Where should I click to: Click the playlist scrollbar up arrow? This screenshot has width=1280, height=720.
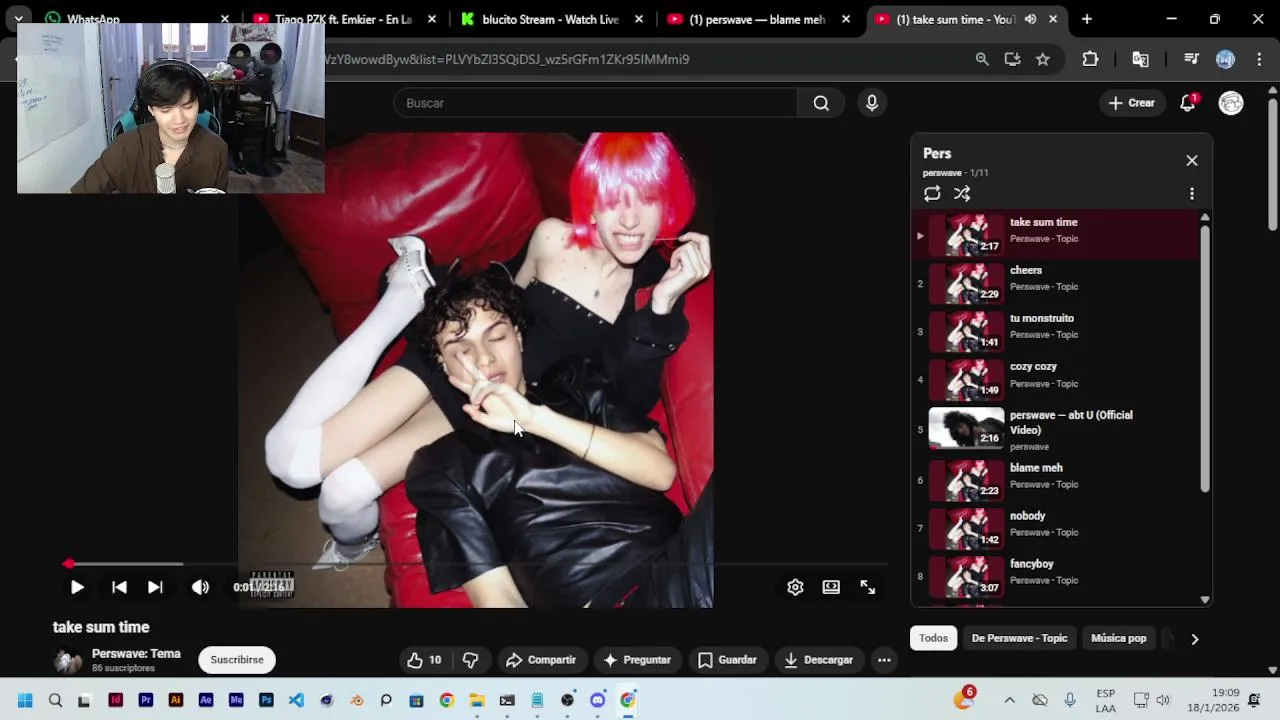[x=1205, y=217]
